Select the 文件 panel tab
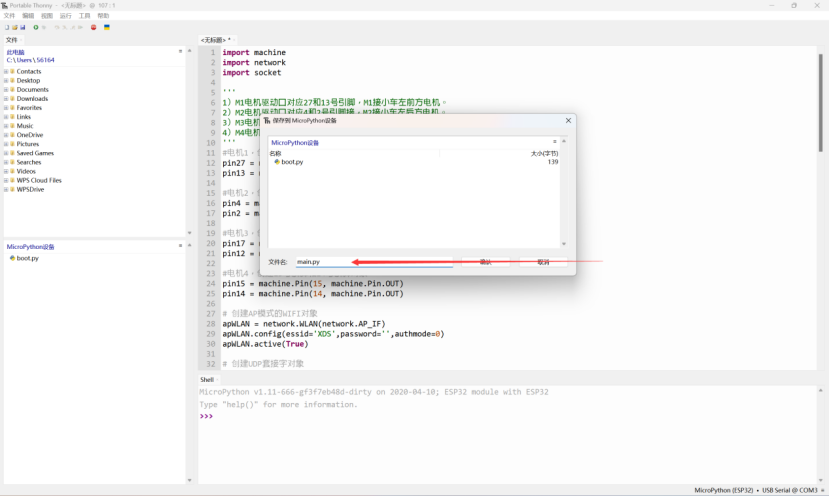 12,40
